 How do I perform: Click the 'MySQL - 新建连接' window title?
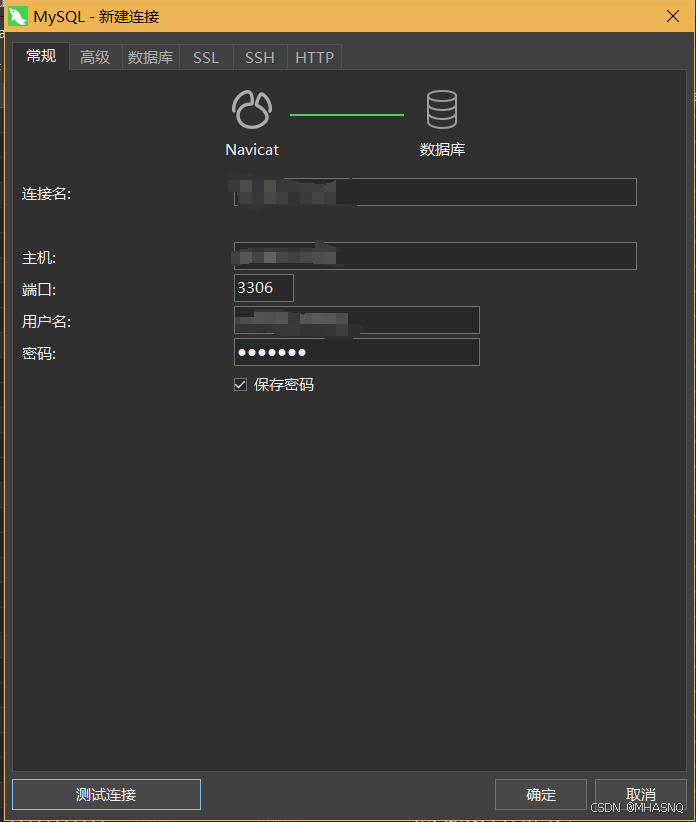[96, 17]
